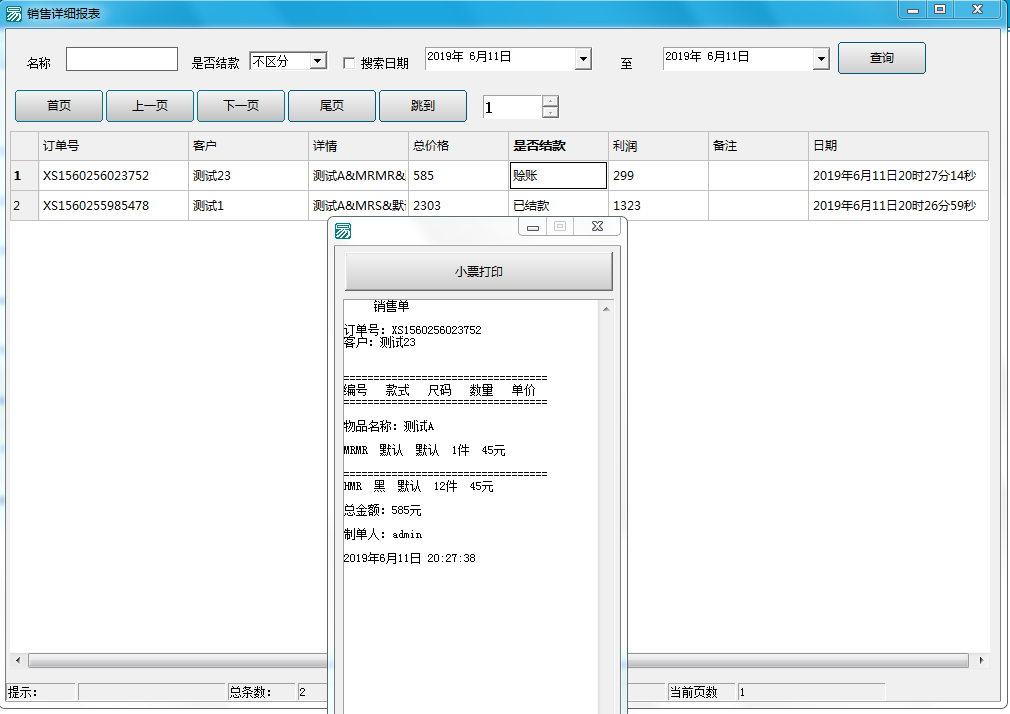Click the 跳到 button
Viewport: 1010px width, 714px height.
click(423, 106)
